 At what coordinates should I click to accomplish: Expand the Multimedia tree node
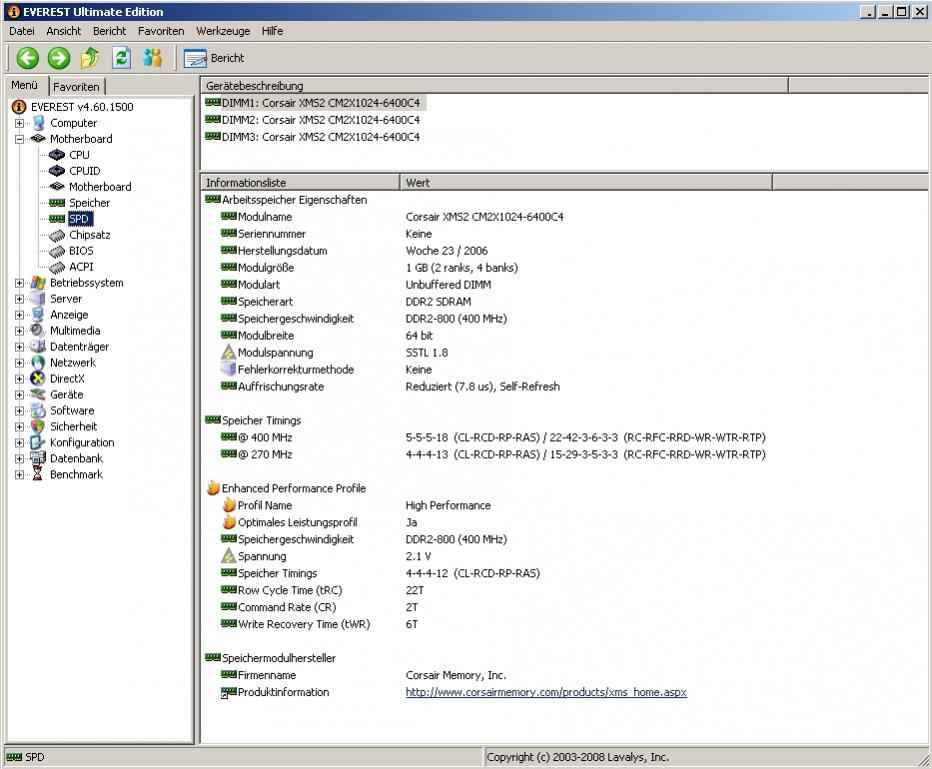[20, 330]
